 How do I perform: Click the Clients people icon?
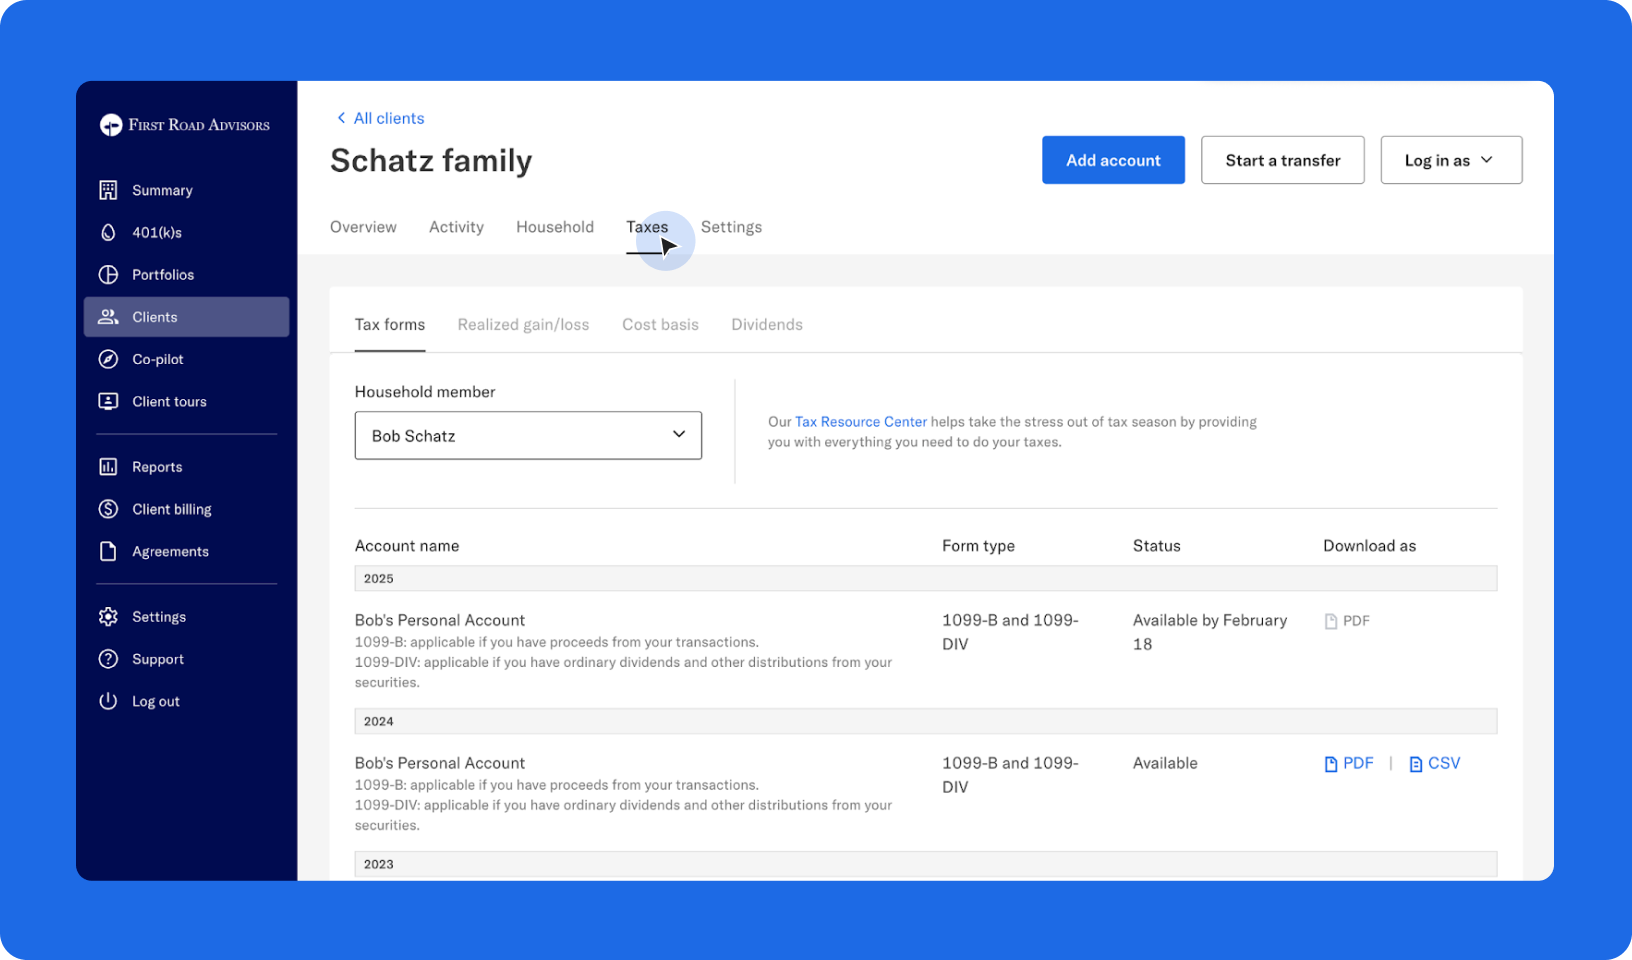[x=108, y=317]
